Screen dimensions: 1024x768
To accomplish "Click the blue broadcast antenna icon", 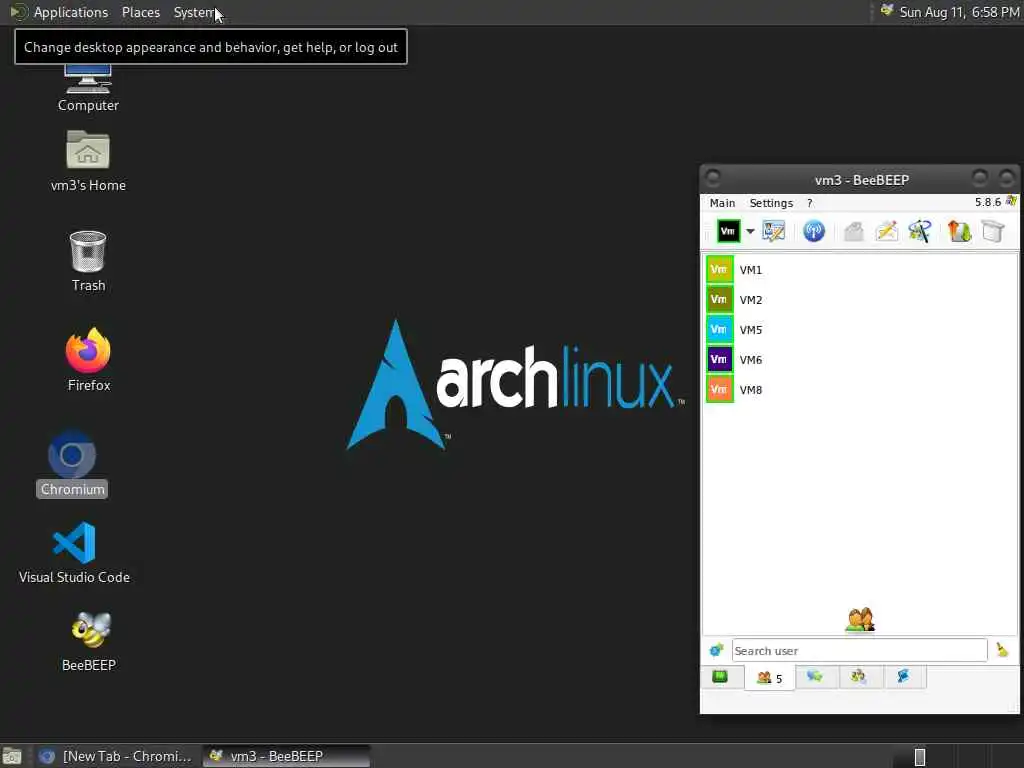I will 814,231.
